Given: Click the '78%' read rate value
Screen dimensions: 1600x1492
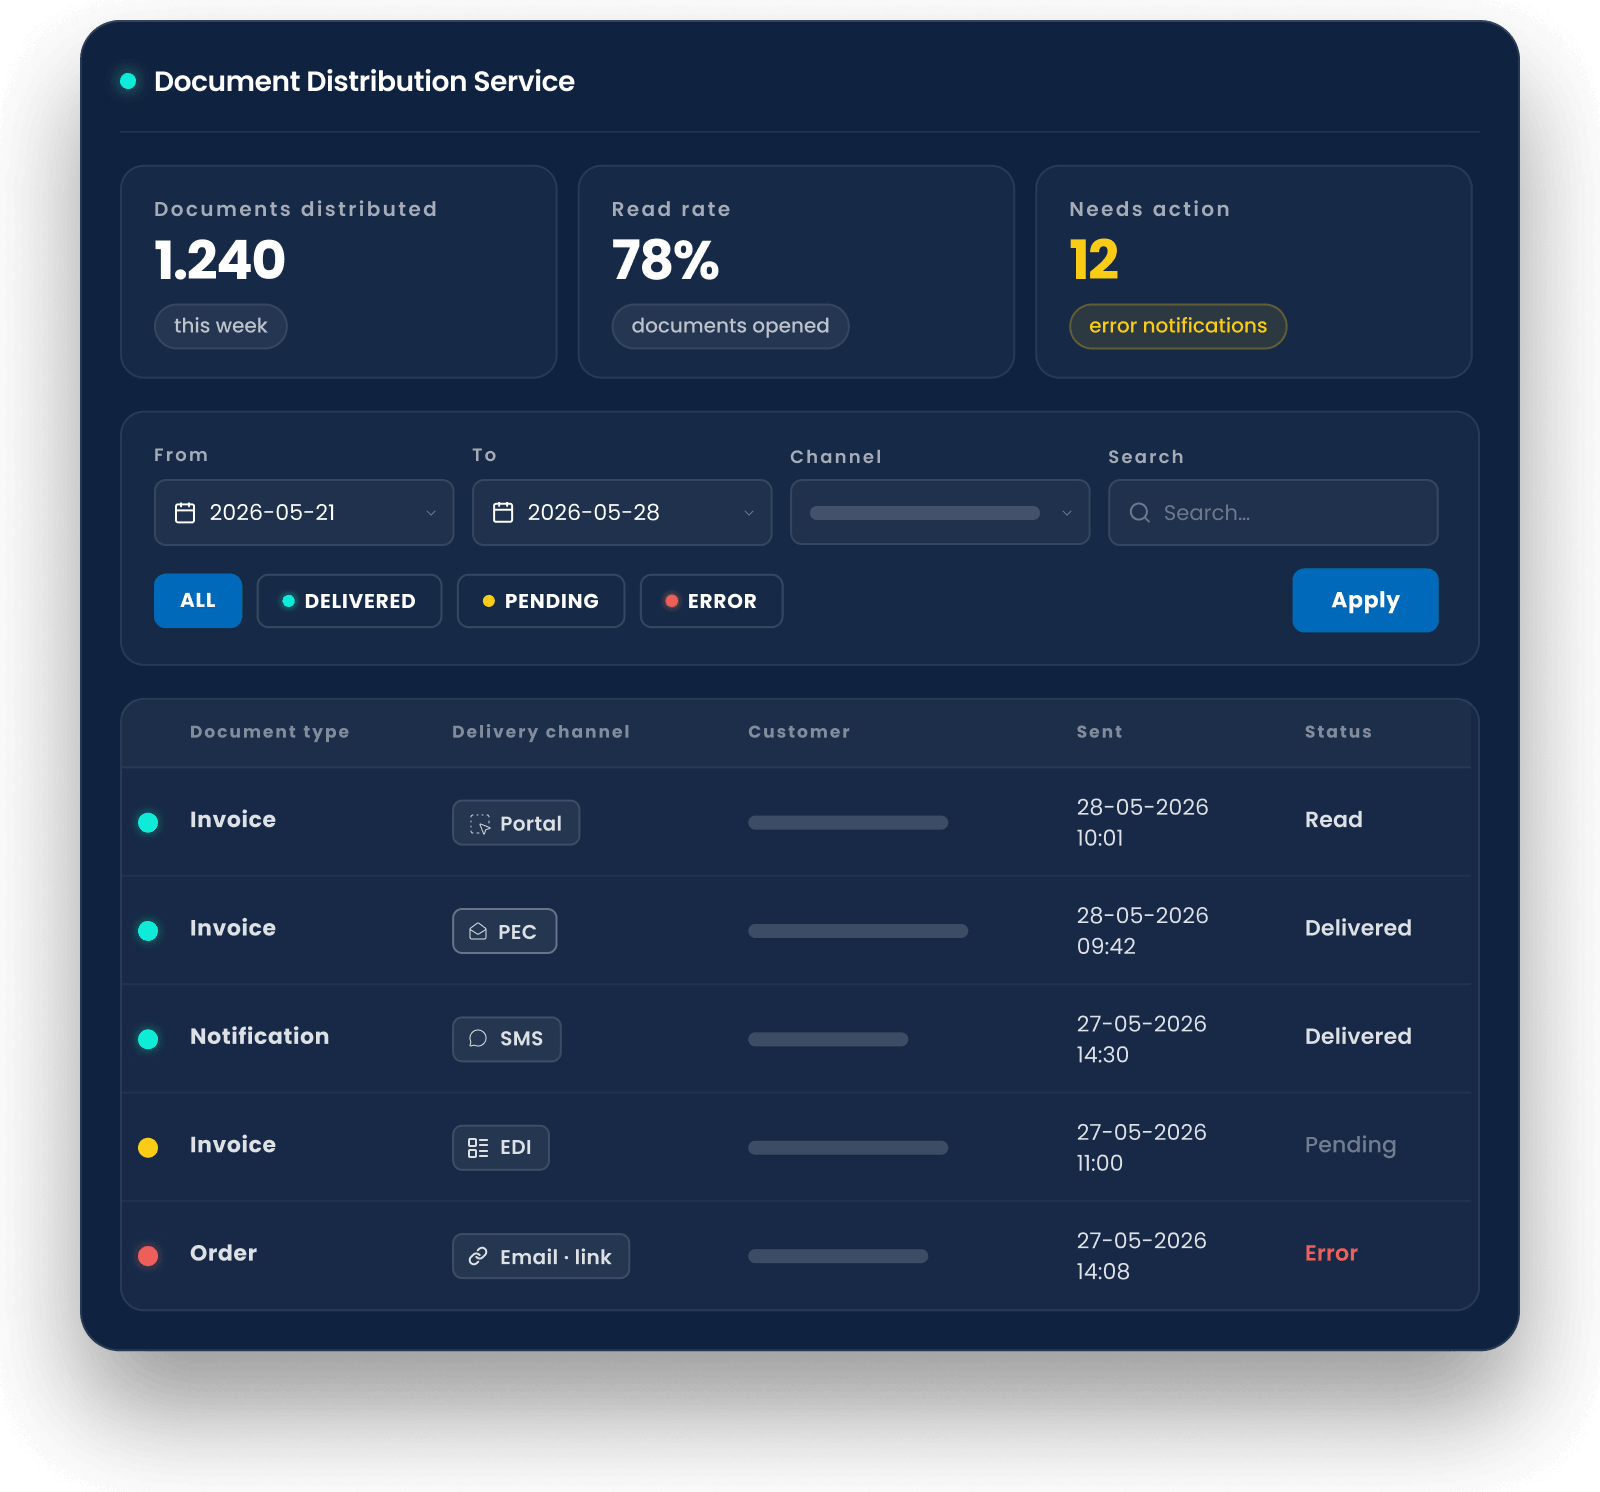Looking at the screenshot, I should [x=665, y=261].
